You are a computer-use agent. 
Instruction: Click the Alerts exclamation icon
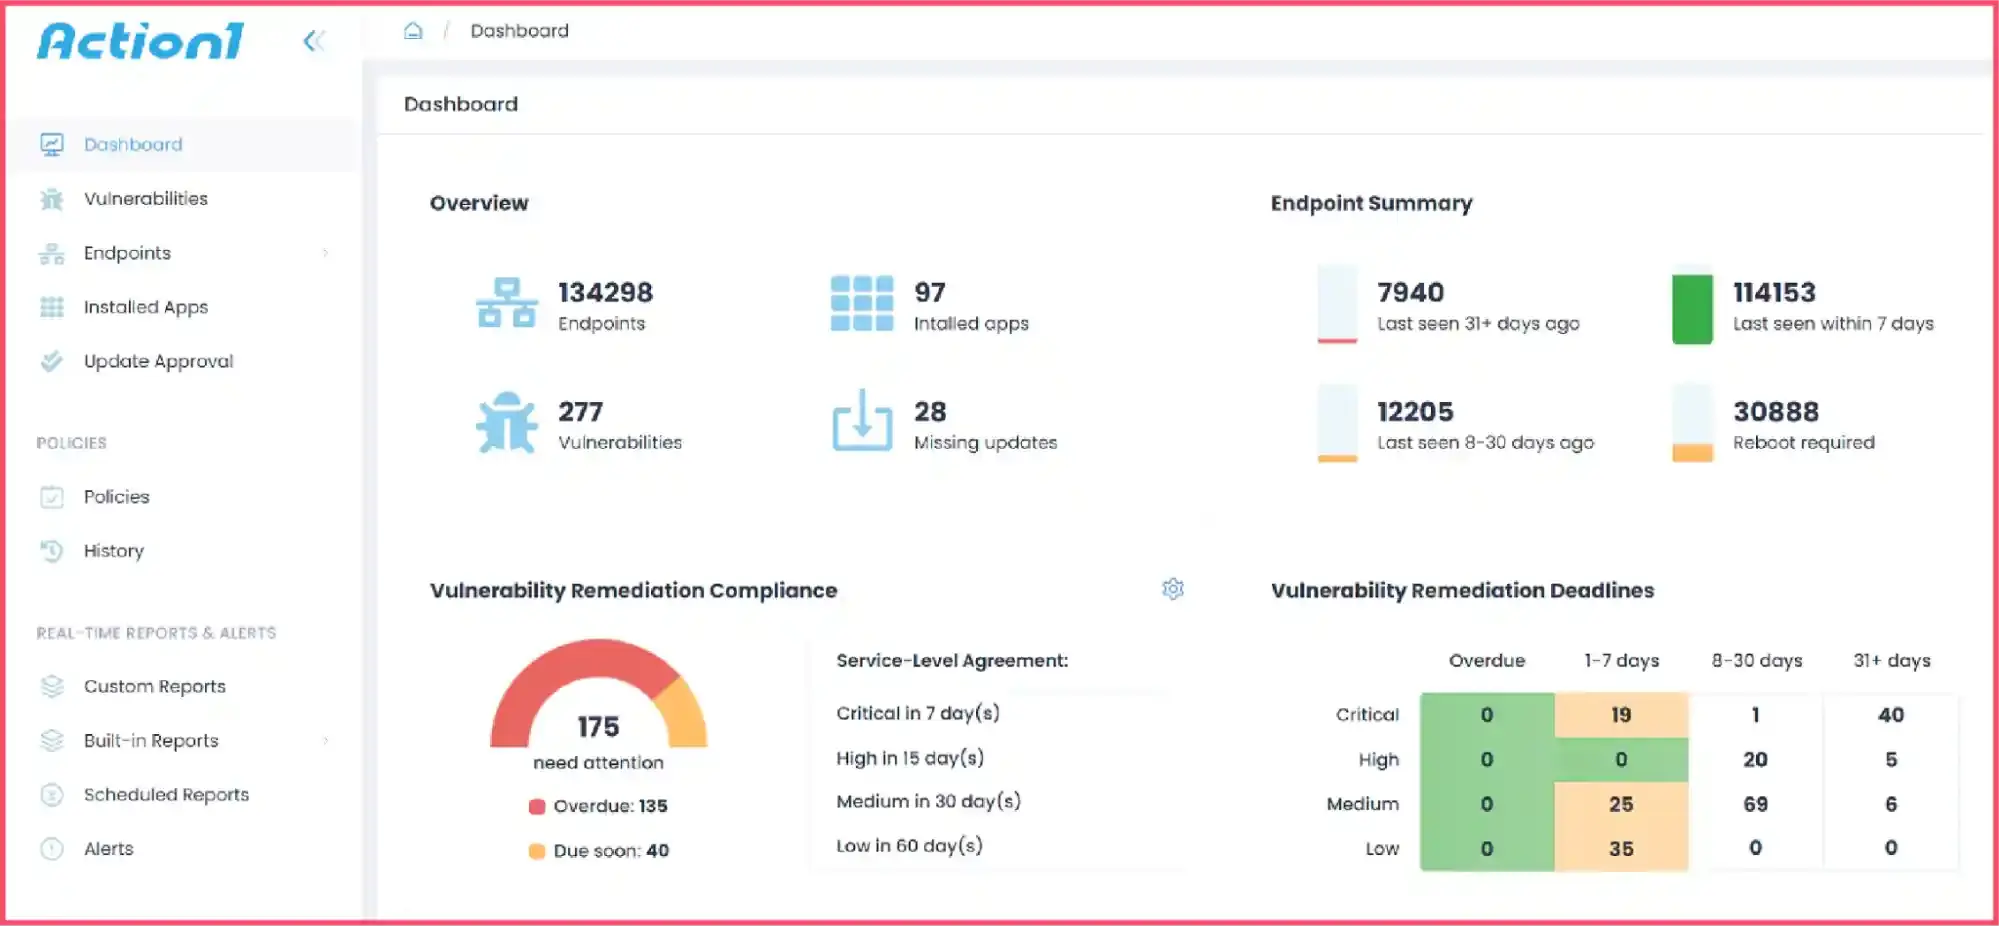(52, 848)
